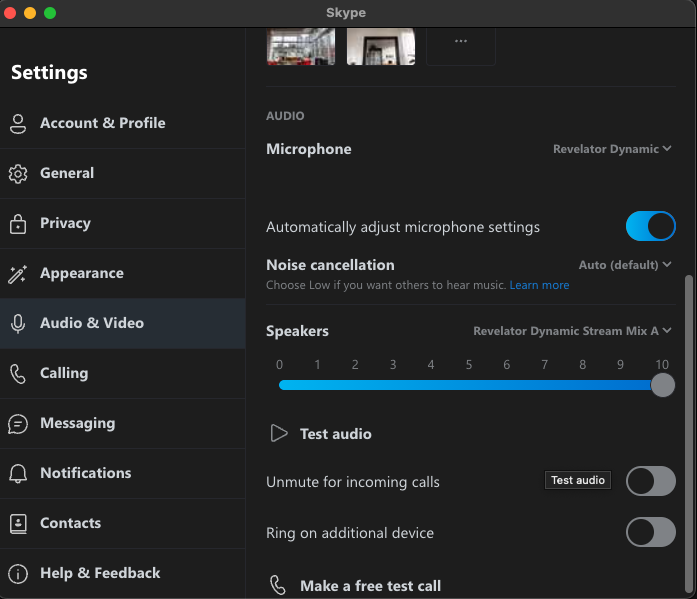Image resolution: width=697 pixels, height=599 pixels.
Task: Click the green macOS fullscreen button
Action: [x=50, y=13]
